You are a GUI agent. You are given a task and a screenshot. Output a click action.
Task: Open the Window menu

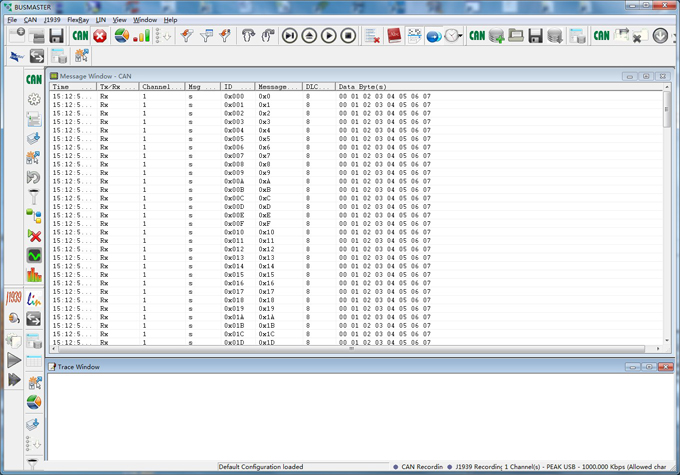[145, 20]
